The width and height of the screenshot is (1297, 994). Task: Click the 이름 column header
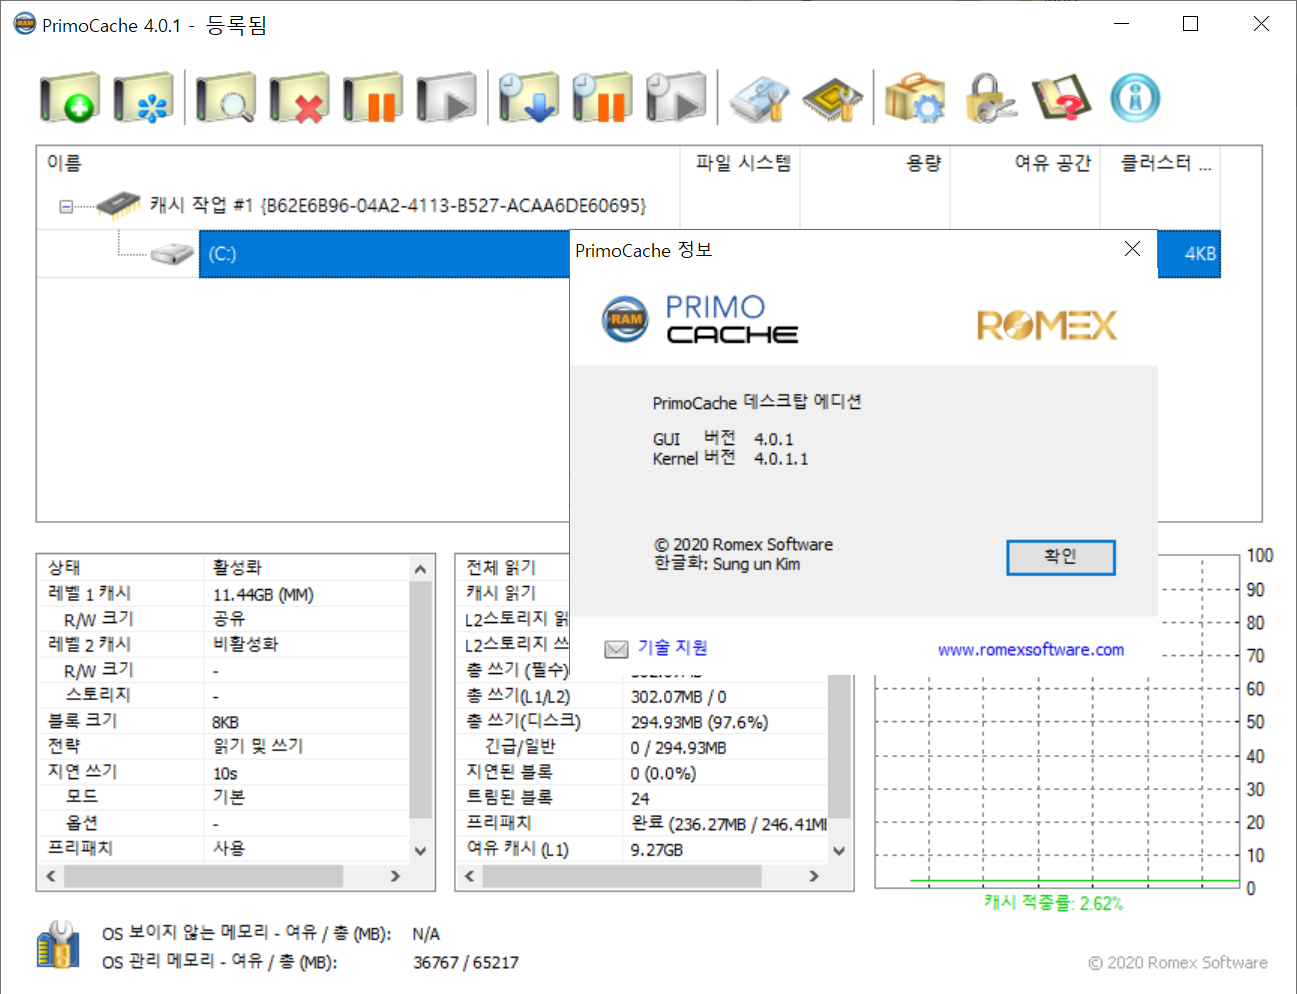[x=358, y=163]
